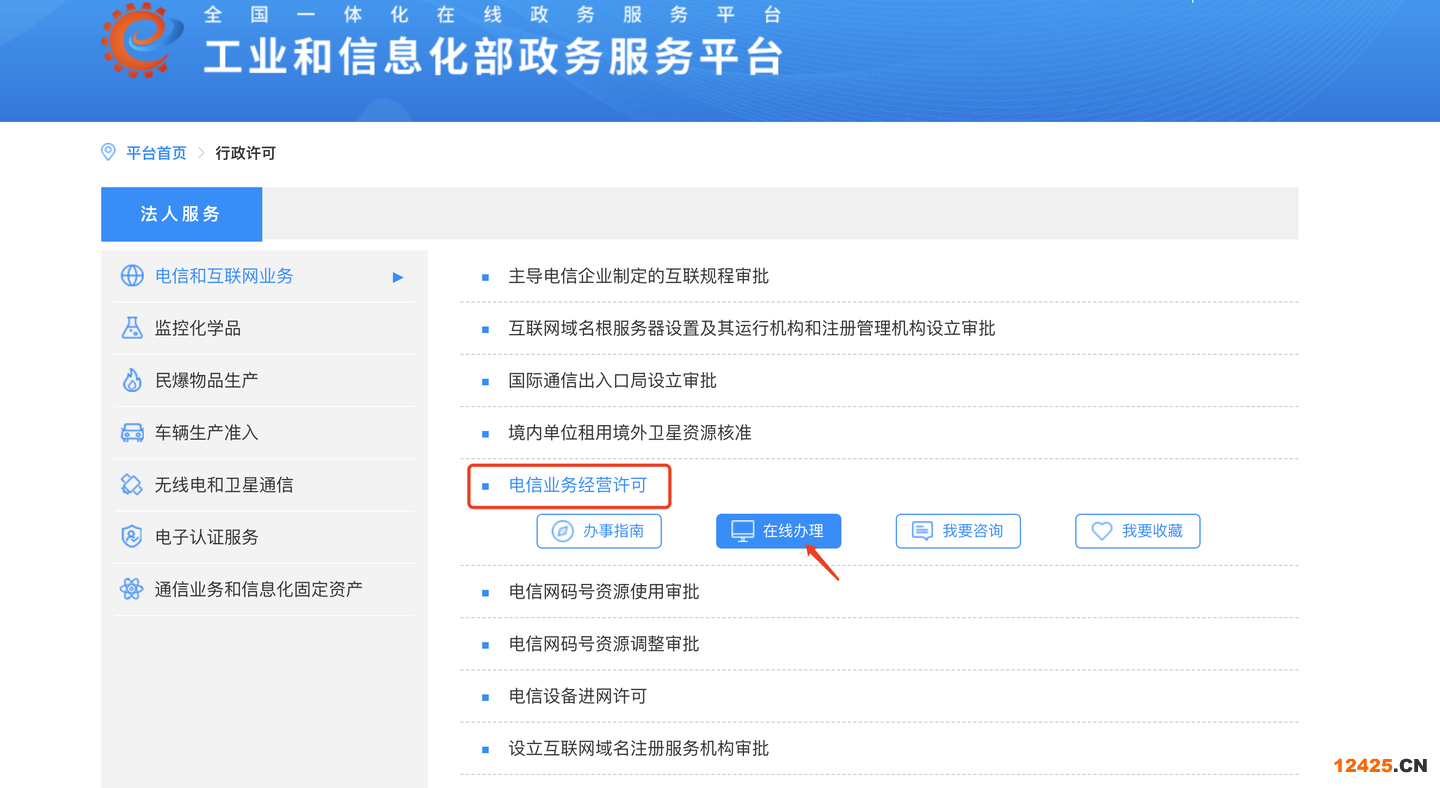This screenshot has width=1440, height=788.
Task: Open the 电信业务经营许可 item
Action: tap(578, 485)
